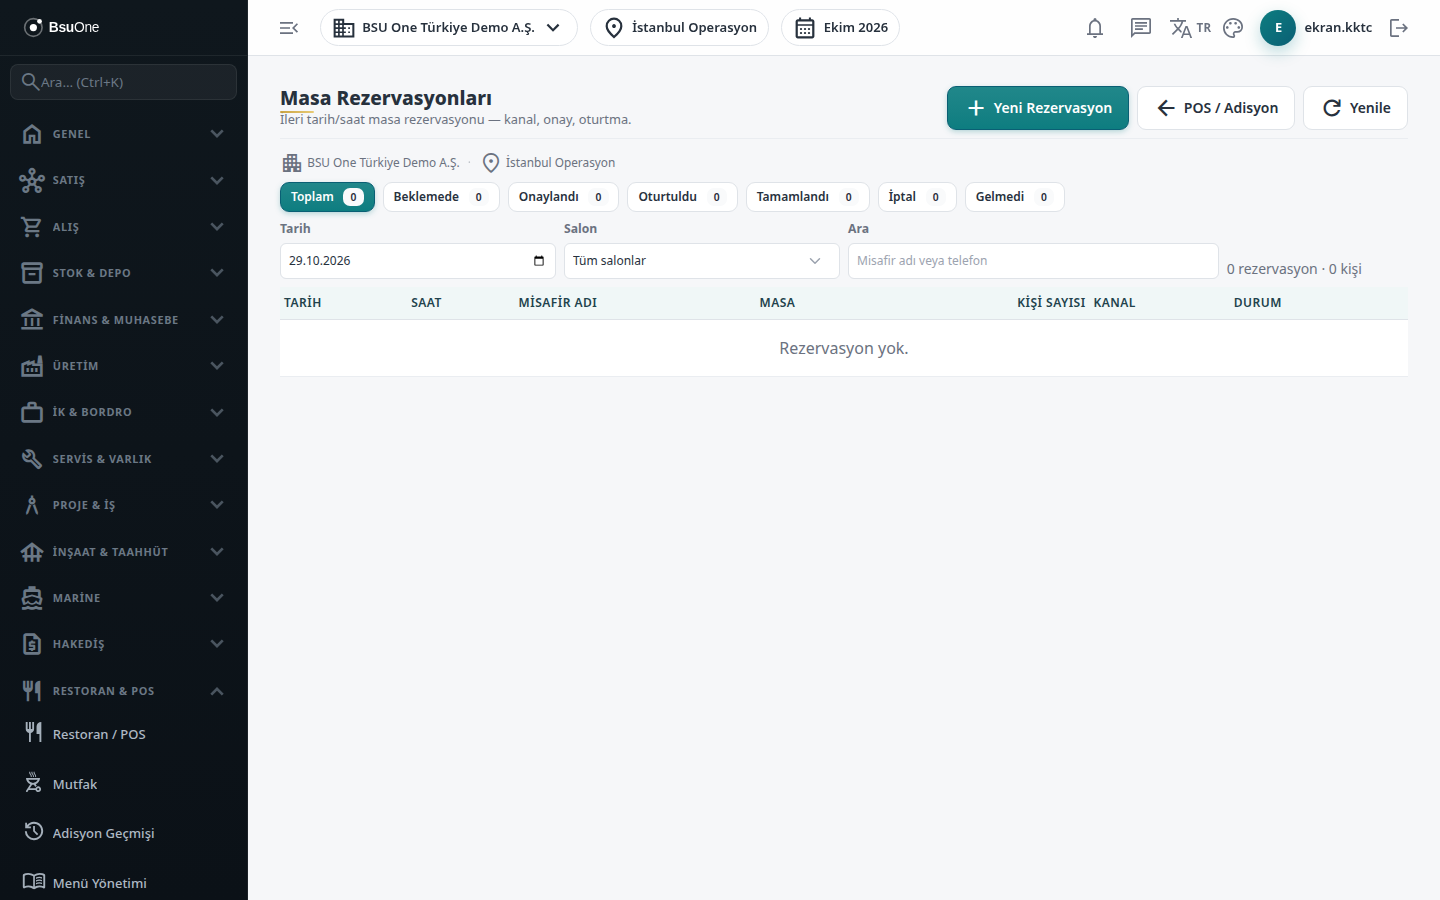Open the calendar picker in the Tarih field
Screen dimensions: 1440x900
click(539, 261)
